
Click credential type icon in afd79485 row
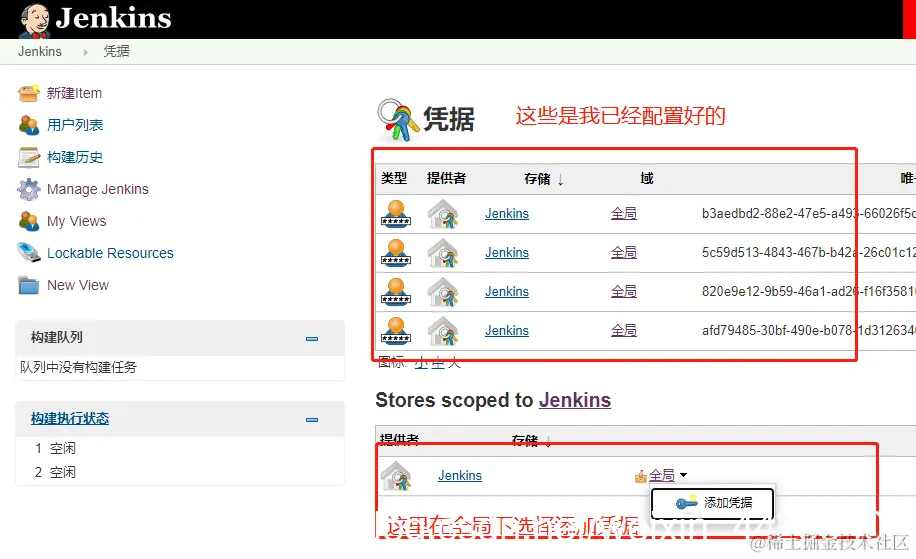pos(395,331)
